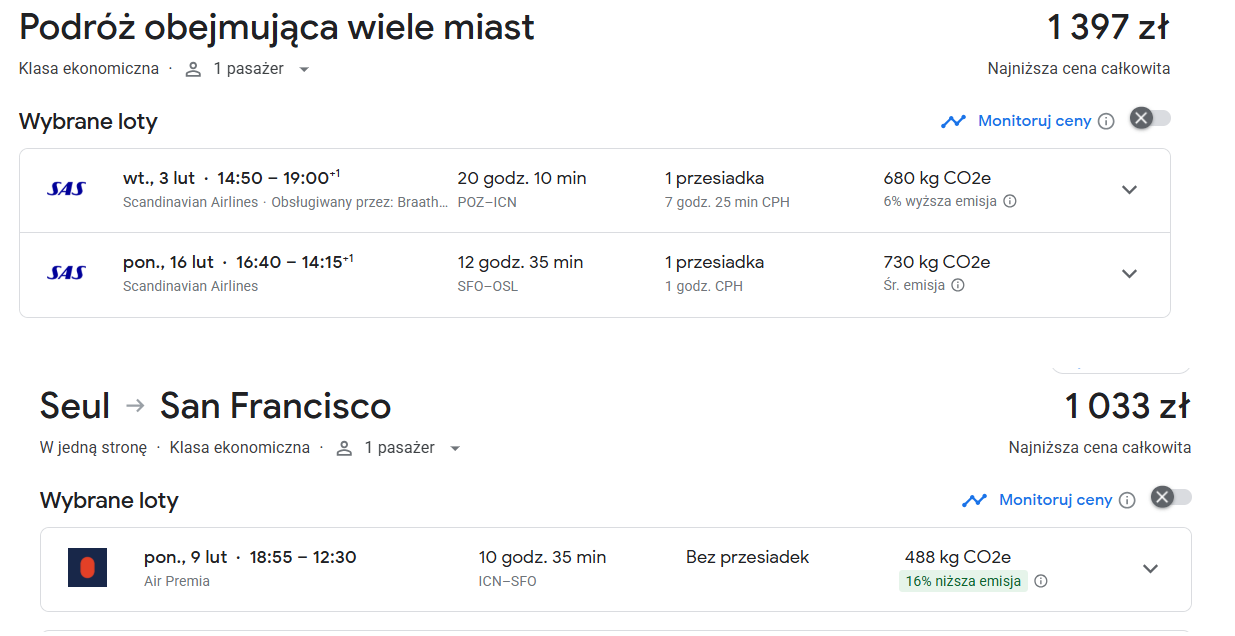Click the SFO–OSL route code
1235x636 pixels.
(x=488, y=286)
